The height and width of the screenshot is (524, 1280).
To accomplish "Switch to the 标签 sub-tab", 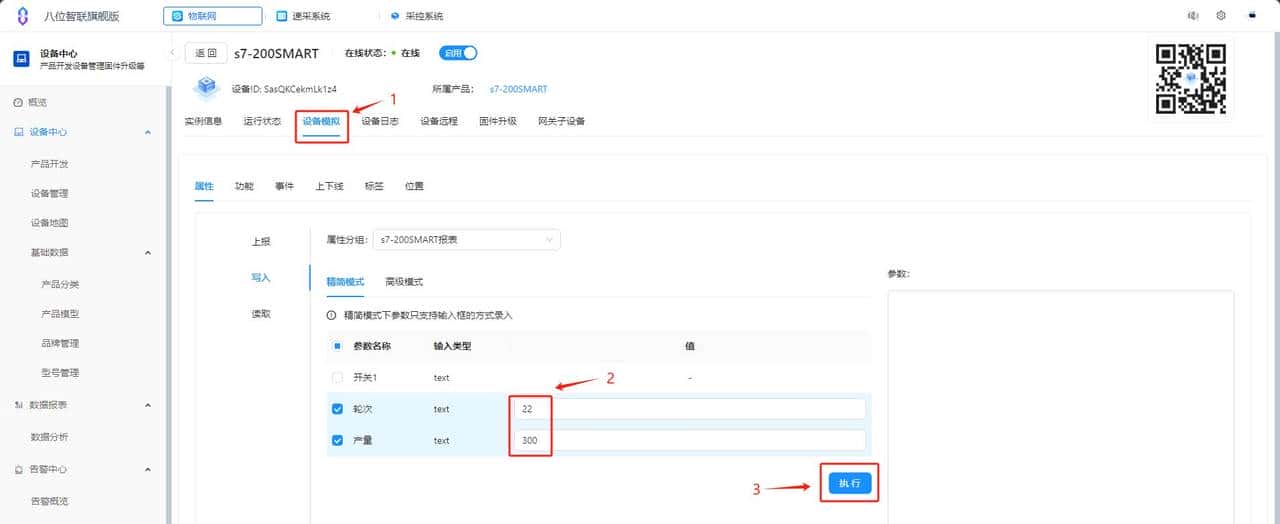I will (374, 186).
